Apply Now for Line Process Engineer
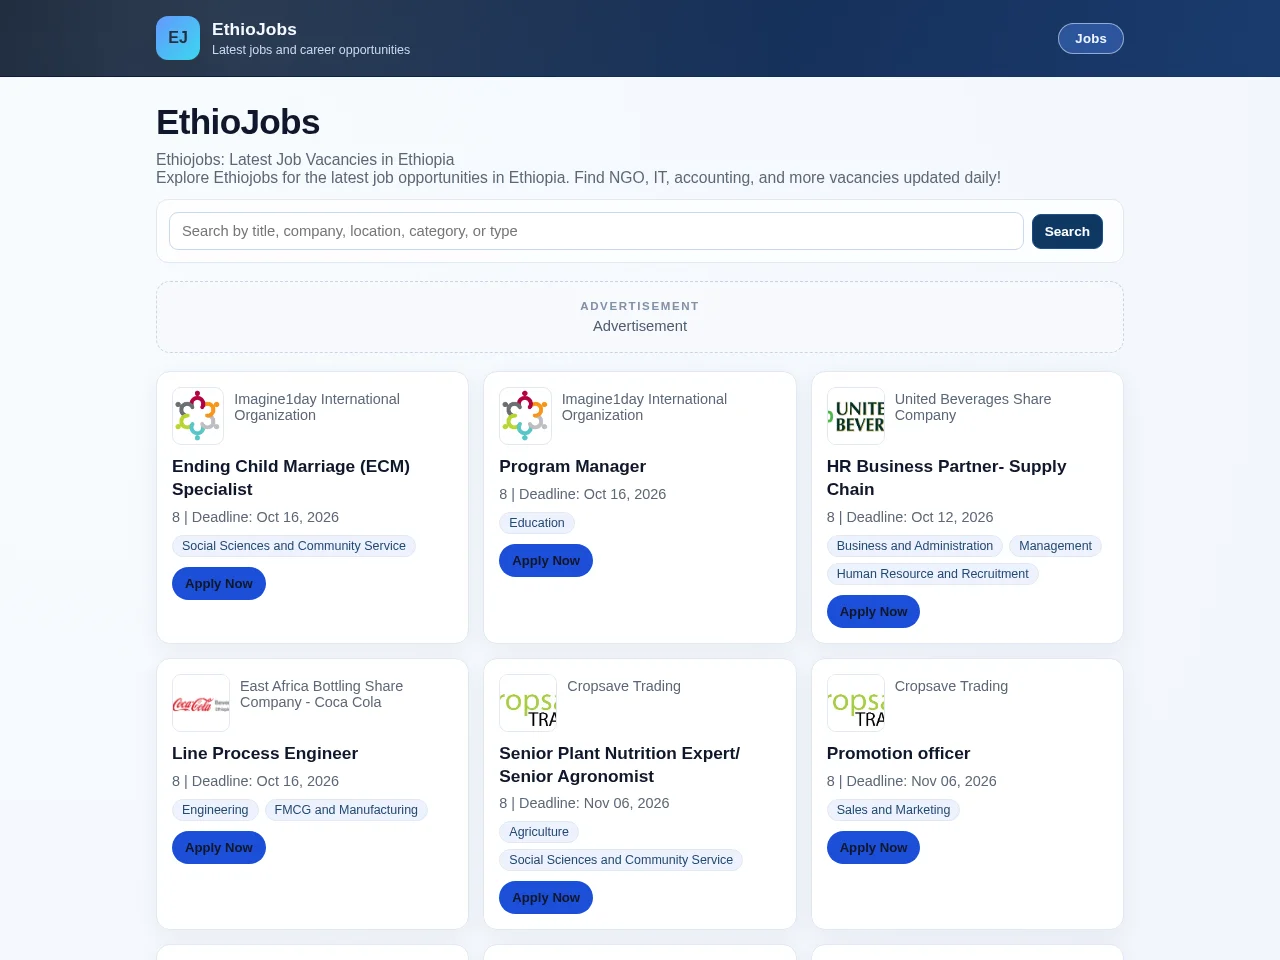Viewport: 1280px width, 960px height. coord(219,848)
